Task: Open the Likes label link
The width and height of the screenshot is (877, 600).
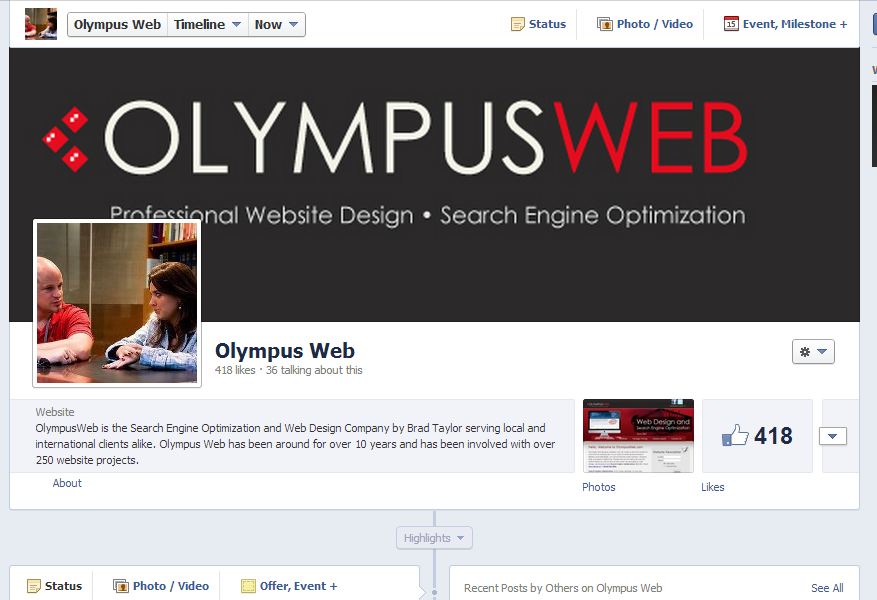Action: click(712, 487)
